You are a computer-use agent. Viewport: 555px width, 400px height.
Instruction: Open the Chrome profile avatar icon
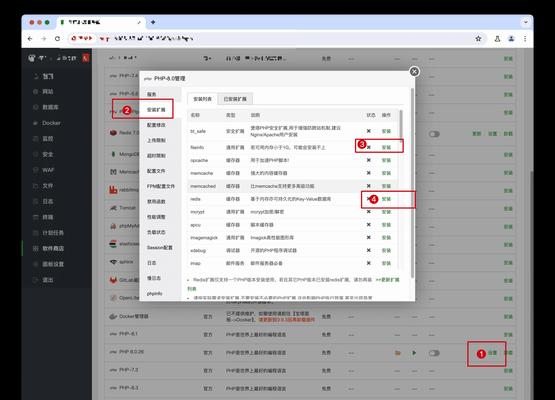[x=511, y=39]
